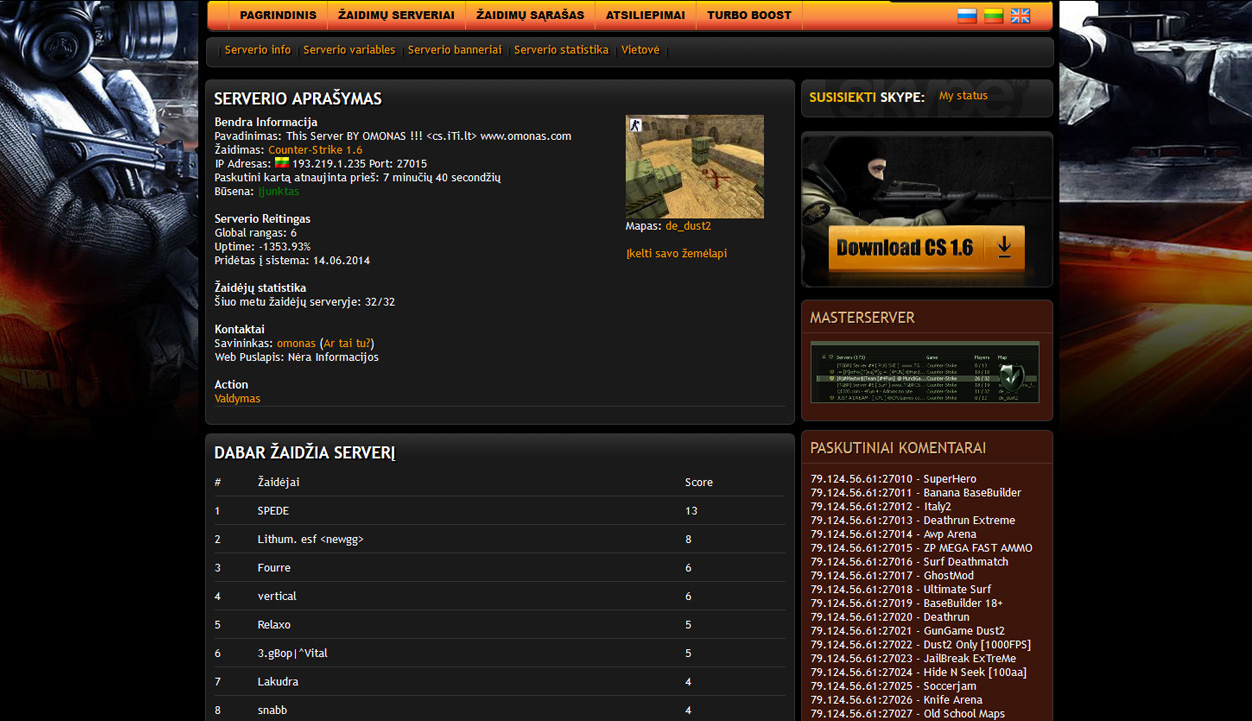Switch to the Serverio banneriai tab
The image size is (1252, 721).
[x=455, y=50]
